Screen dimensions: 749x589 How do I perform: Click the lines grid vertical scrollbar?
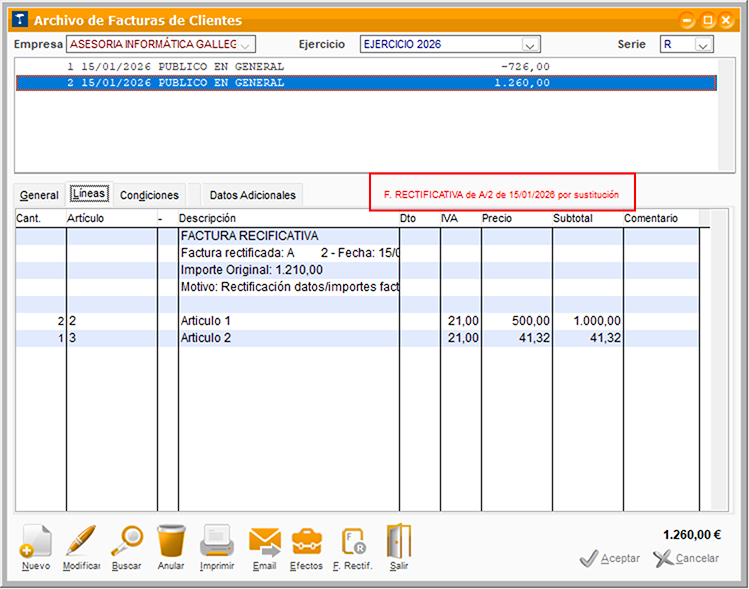click(x=719, y=361)
